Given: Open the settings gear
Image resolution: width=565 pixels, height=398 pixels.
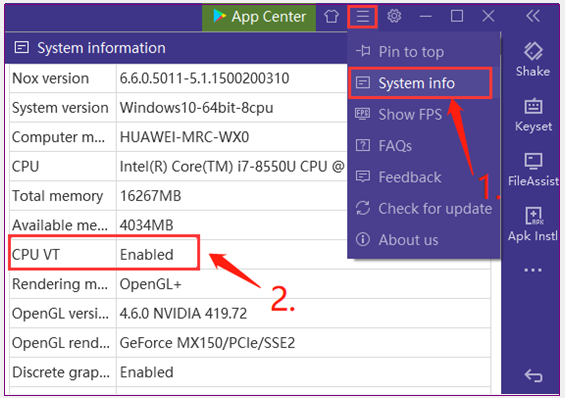Looking at the screenshot, I should click(x=394, y=16).
